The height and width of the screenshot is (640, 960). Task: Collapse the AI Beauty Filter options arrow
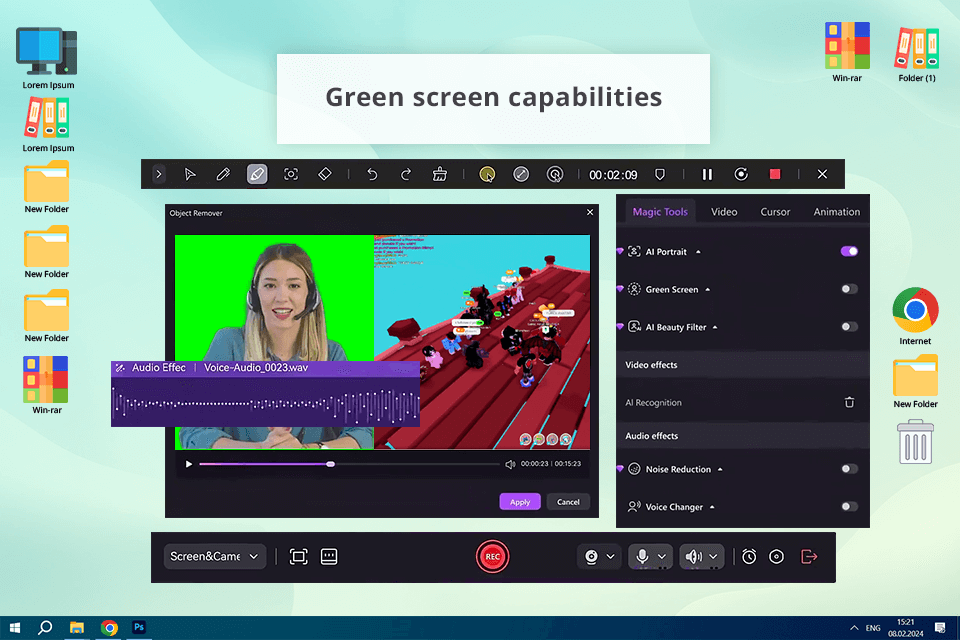click(x=714, y=328)
